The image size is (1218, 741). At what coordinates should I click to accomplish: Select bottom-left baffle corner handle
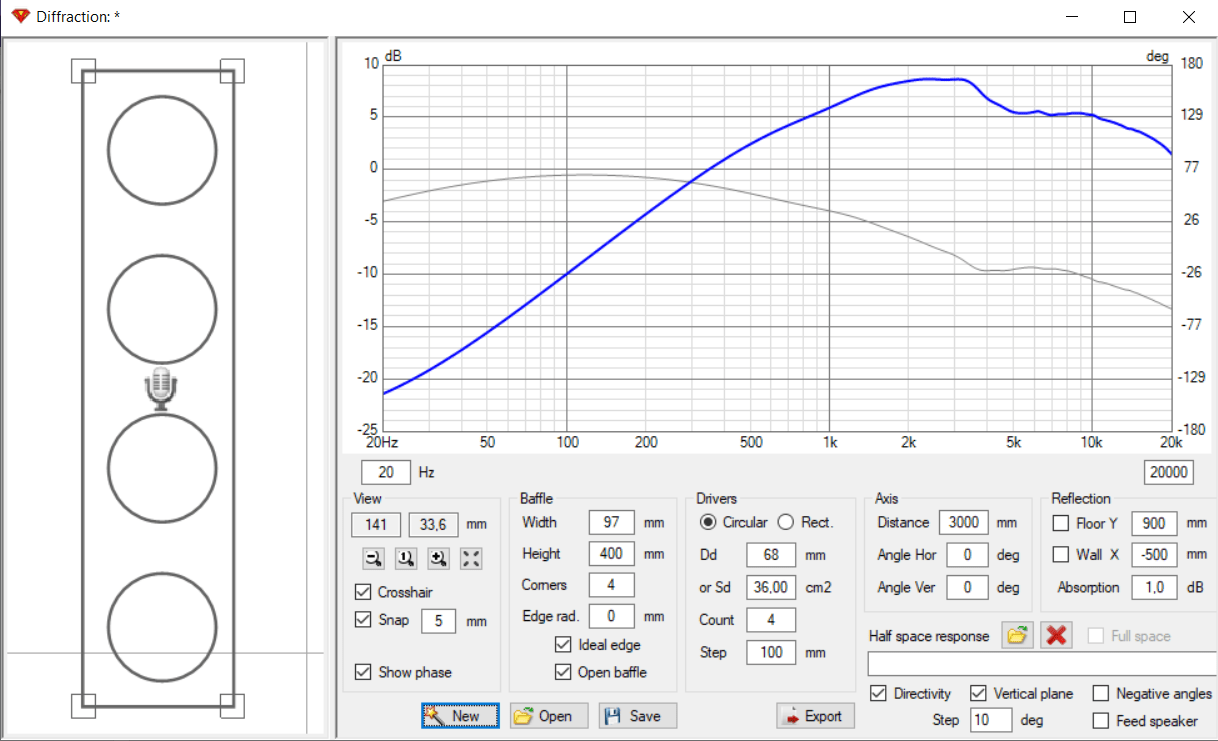(x=83, y=706)
